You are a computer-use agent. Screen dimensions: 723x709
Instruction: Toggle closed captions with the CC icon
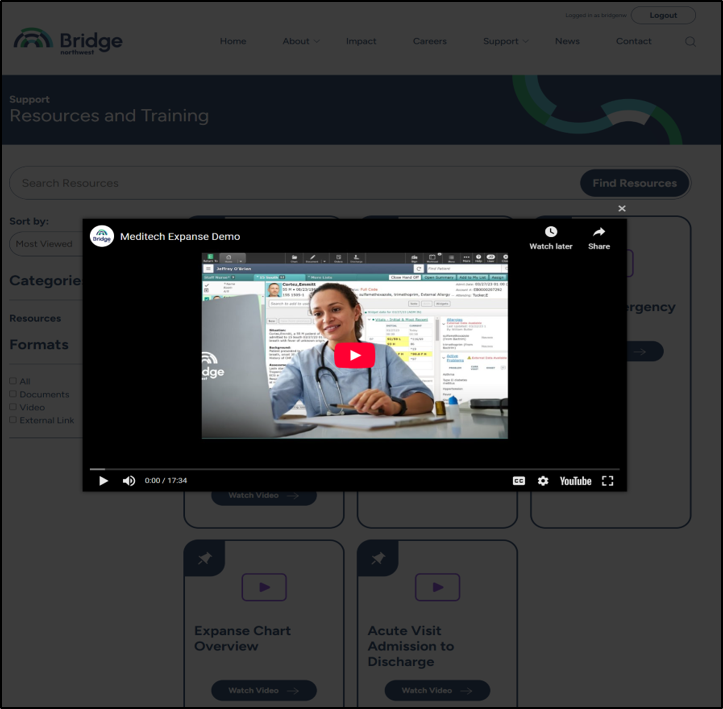519,481
